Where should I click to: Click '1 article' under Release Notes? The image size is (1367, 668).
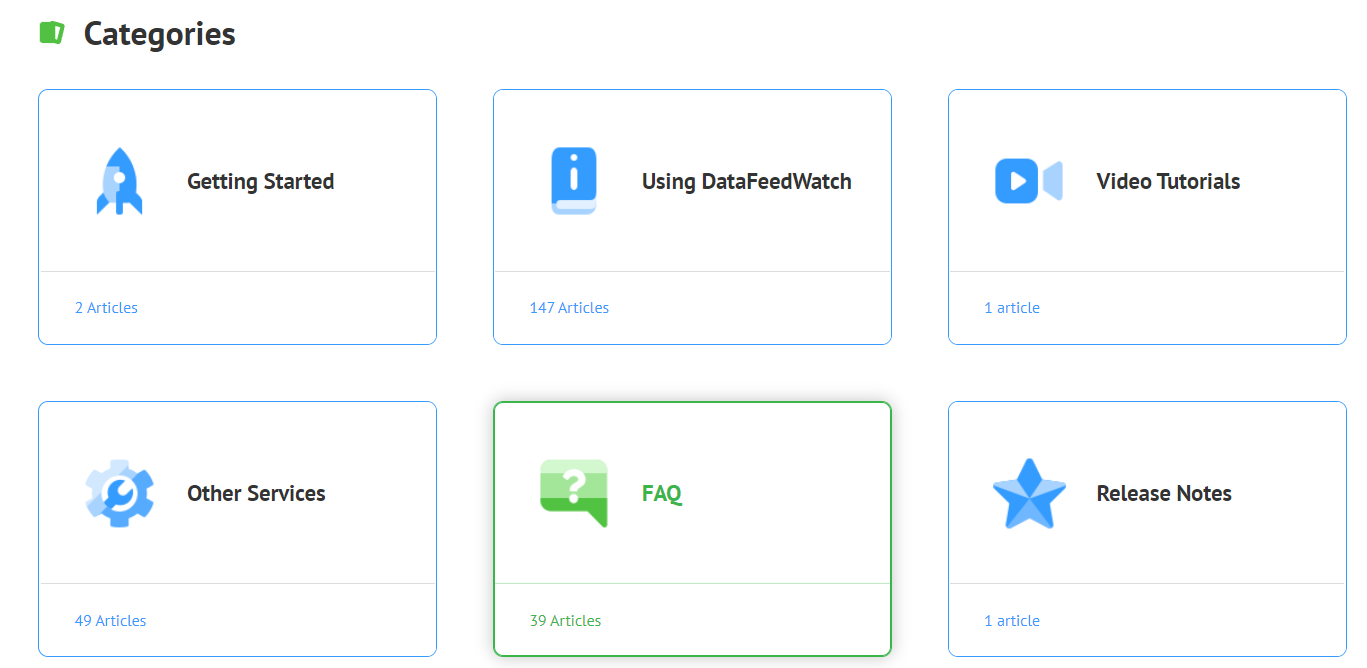1012,621
